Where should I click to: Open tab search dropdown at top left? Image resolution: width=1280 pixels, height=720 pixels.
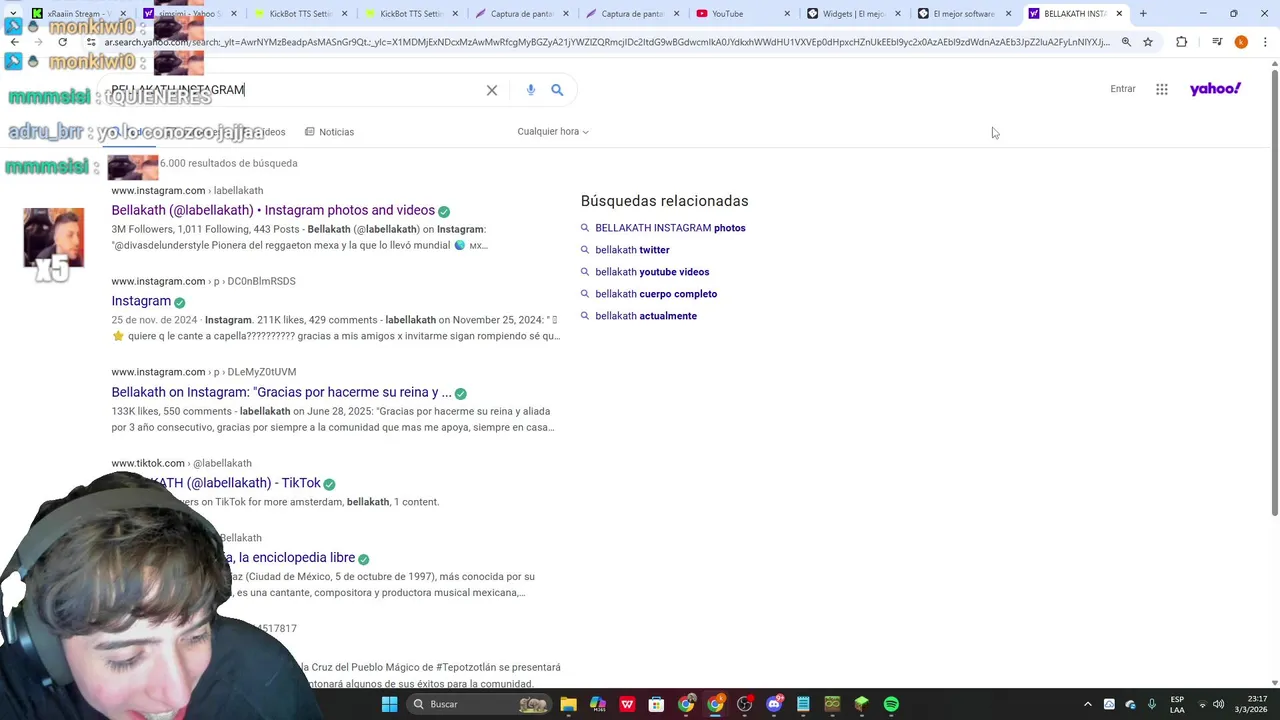(13, 14)
